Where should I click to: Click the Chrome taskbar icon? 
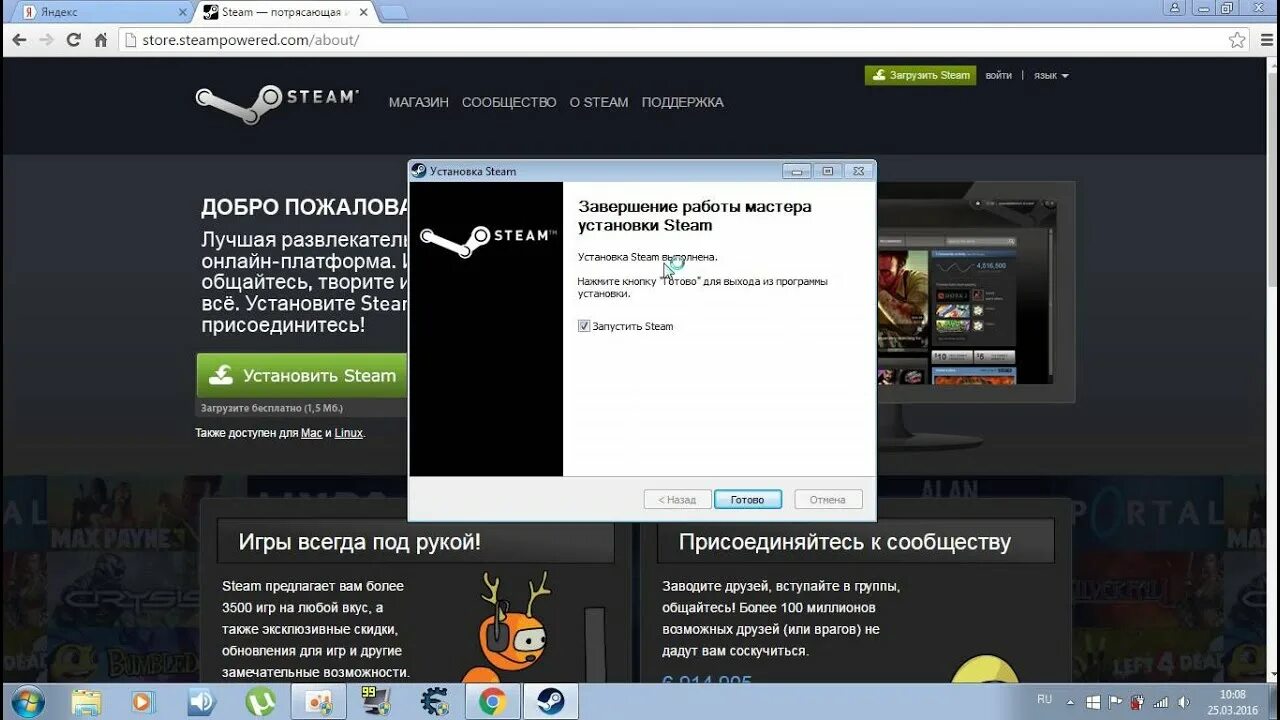tap(492, 702)
